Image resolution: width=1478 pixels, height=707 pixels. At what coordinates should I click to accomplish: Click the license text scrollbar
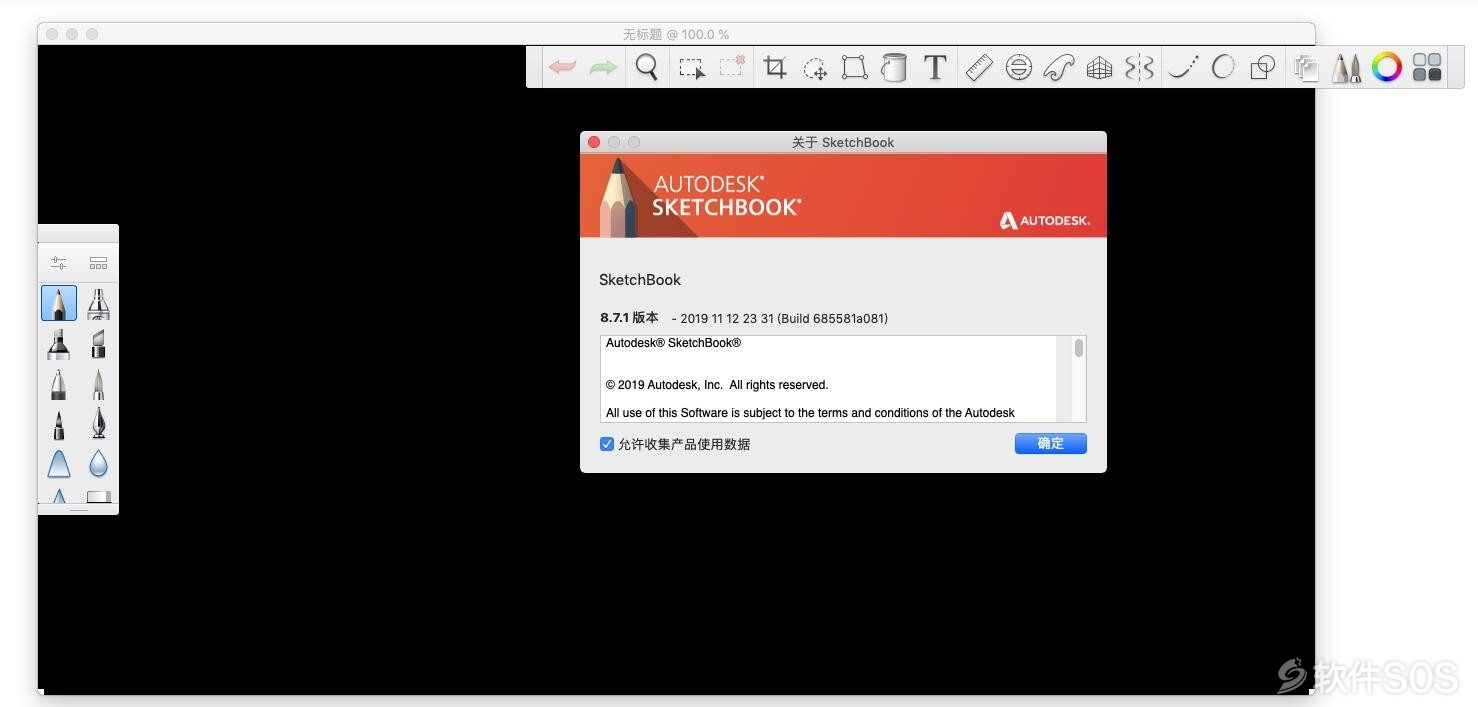tap(1079, 348)
